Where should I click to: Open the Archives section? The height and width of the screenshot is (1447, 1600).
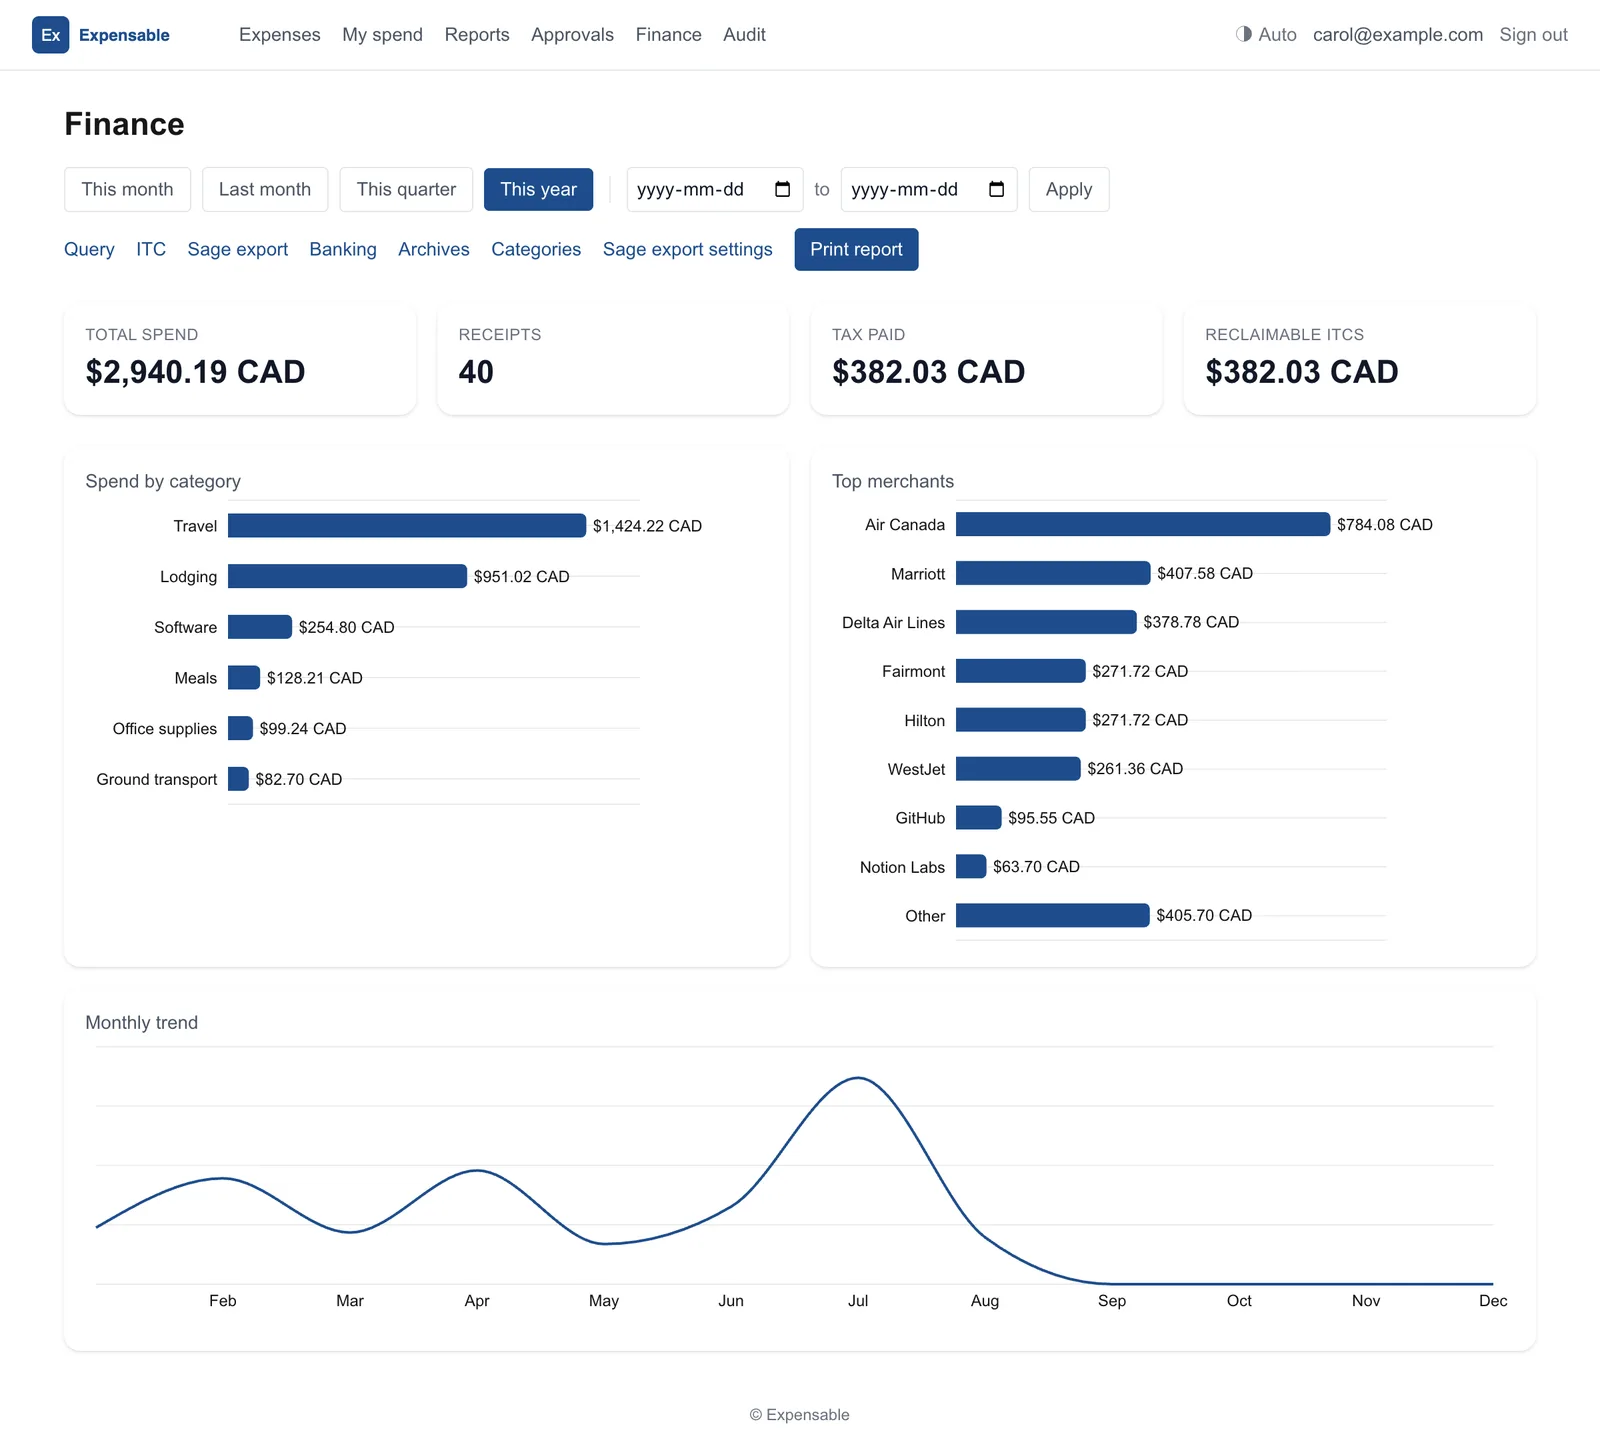(434, 249)
